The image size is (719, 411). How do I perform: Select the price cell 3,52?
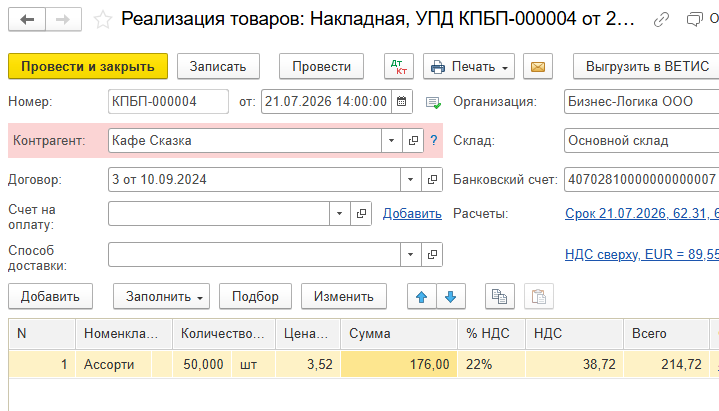point(308,364)
